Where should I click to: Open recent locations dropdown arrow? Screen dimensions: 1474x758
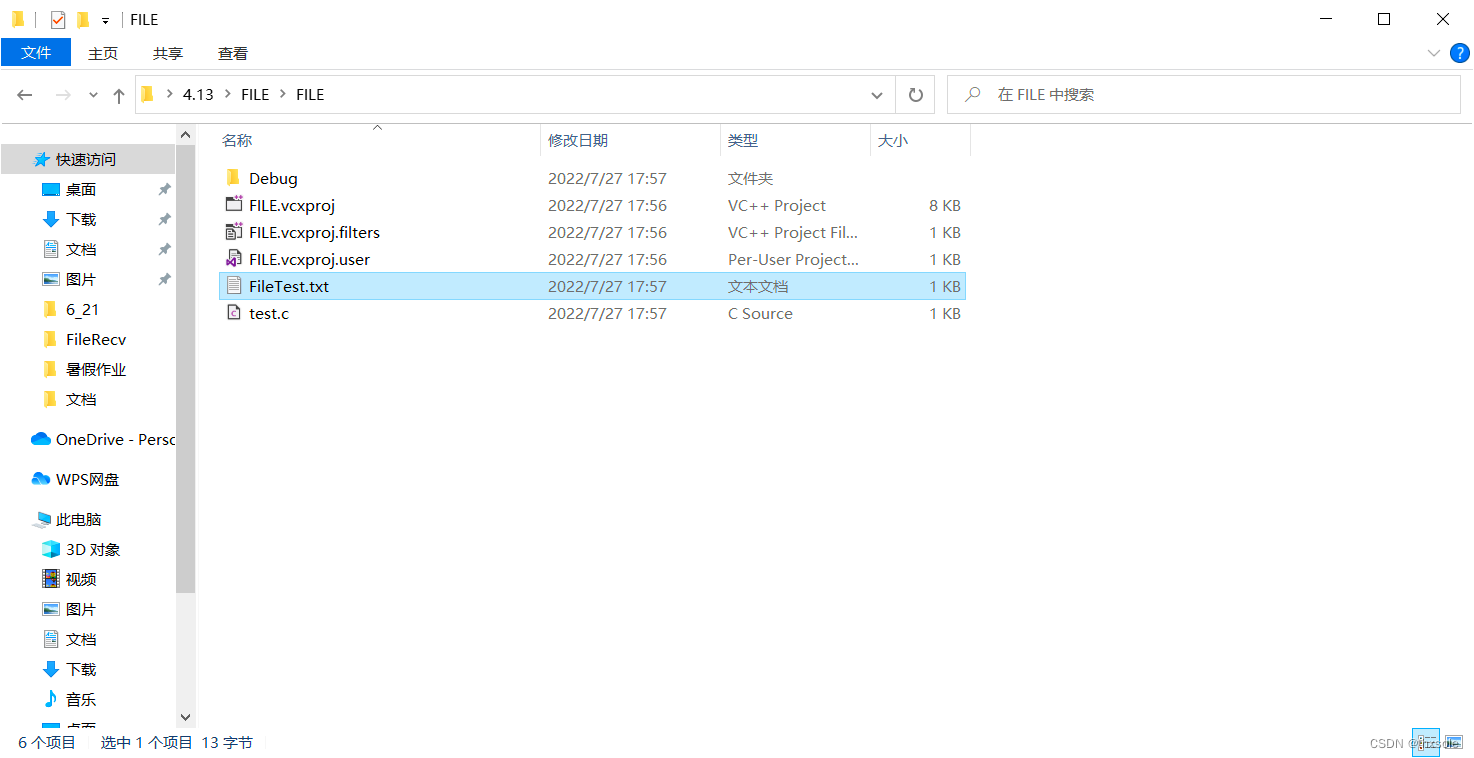(93, 95)
